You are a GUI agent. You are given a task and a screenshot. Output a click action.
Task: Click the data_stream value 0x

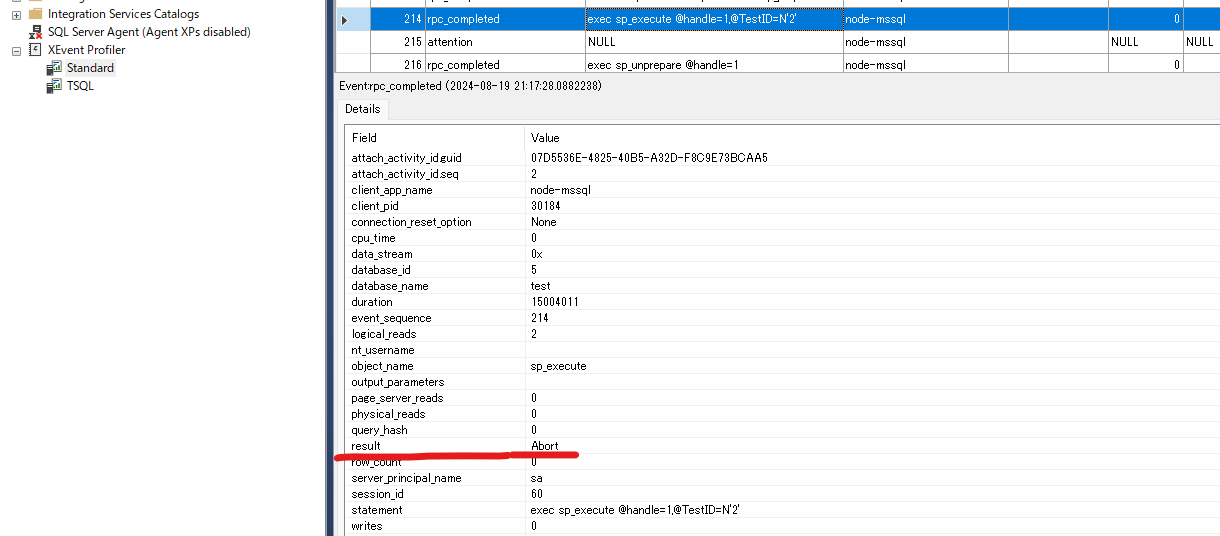pyautogui.click(x=536, y=254)
